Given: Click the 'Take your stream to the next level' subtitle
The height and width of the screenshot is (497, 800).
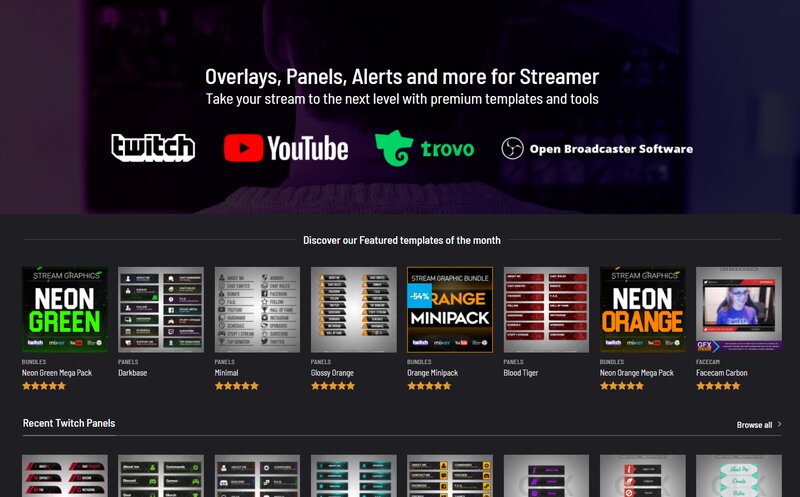Looking at the screenshot, I should point(402,99).
